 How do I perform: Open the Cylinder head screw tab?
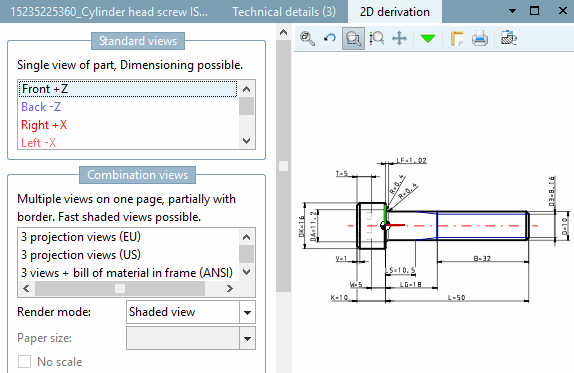109,12
